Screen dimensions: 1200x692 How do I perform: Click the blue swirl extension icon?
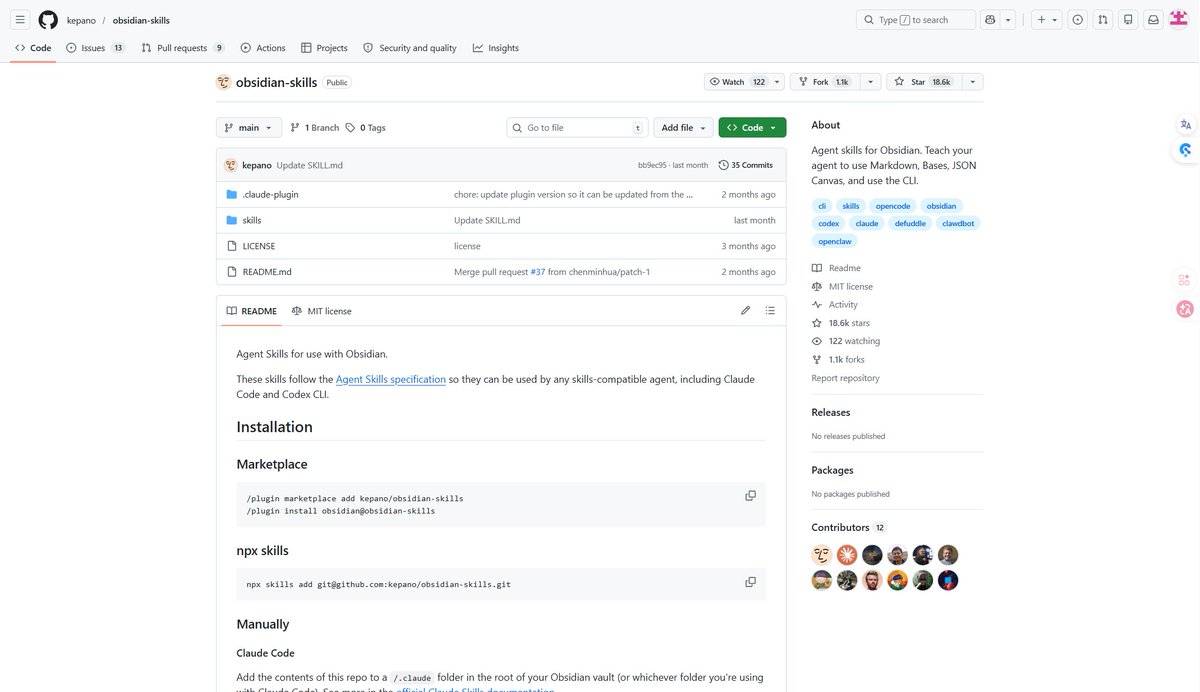click(1185, 150)
